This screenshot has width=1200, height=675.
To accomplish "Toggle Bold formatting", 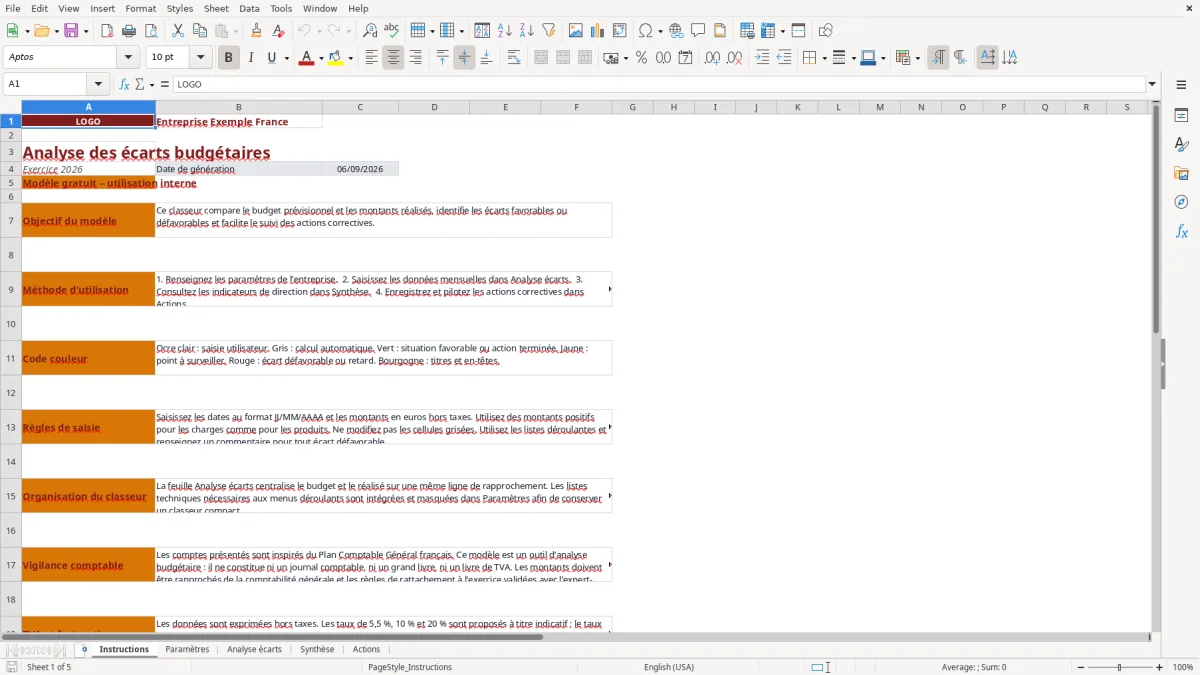I will click(229, 58).
